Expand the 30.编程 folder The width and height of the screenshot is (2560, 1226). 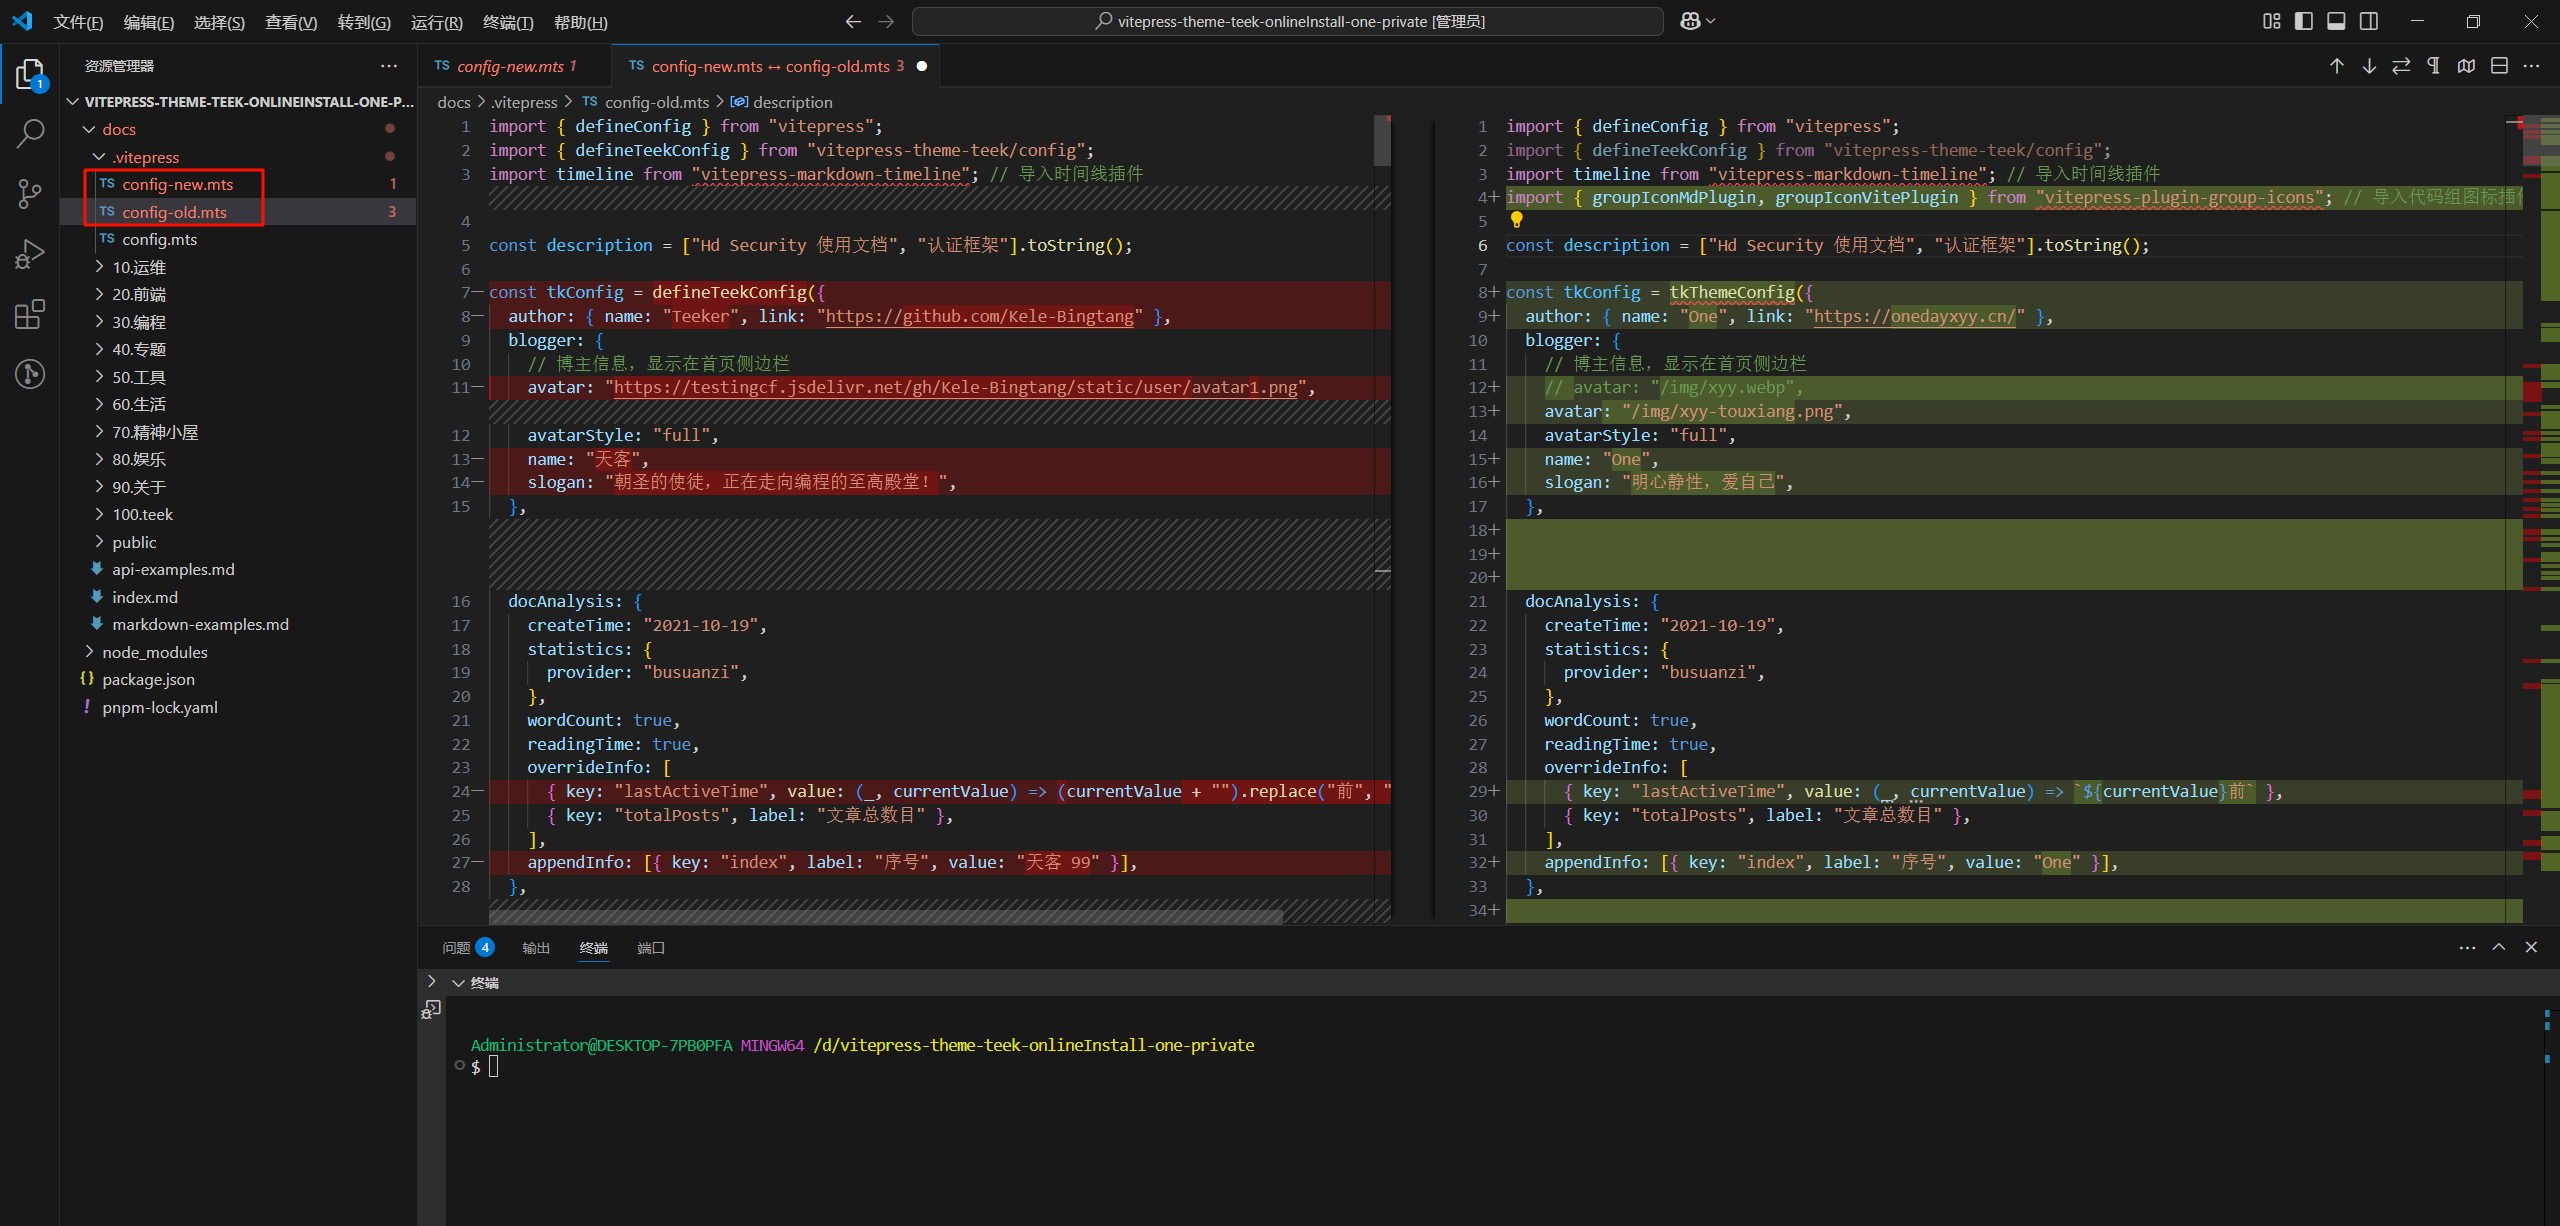click(99, 322)
